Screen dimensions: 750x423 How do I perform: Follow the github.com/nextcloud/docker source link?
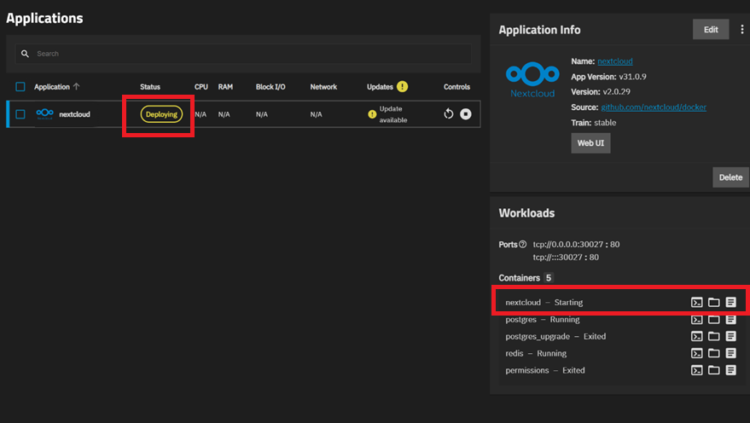[x=653, y=107]
